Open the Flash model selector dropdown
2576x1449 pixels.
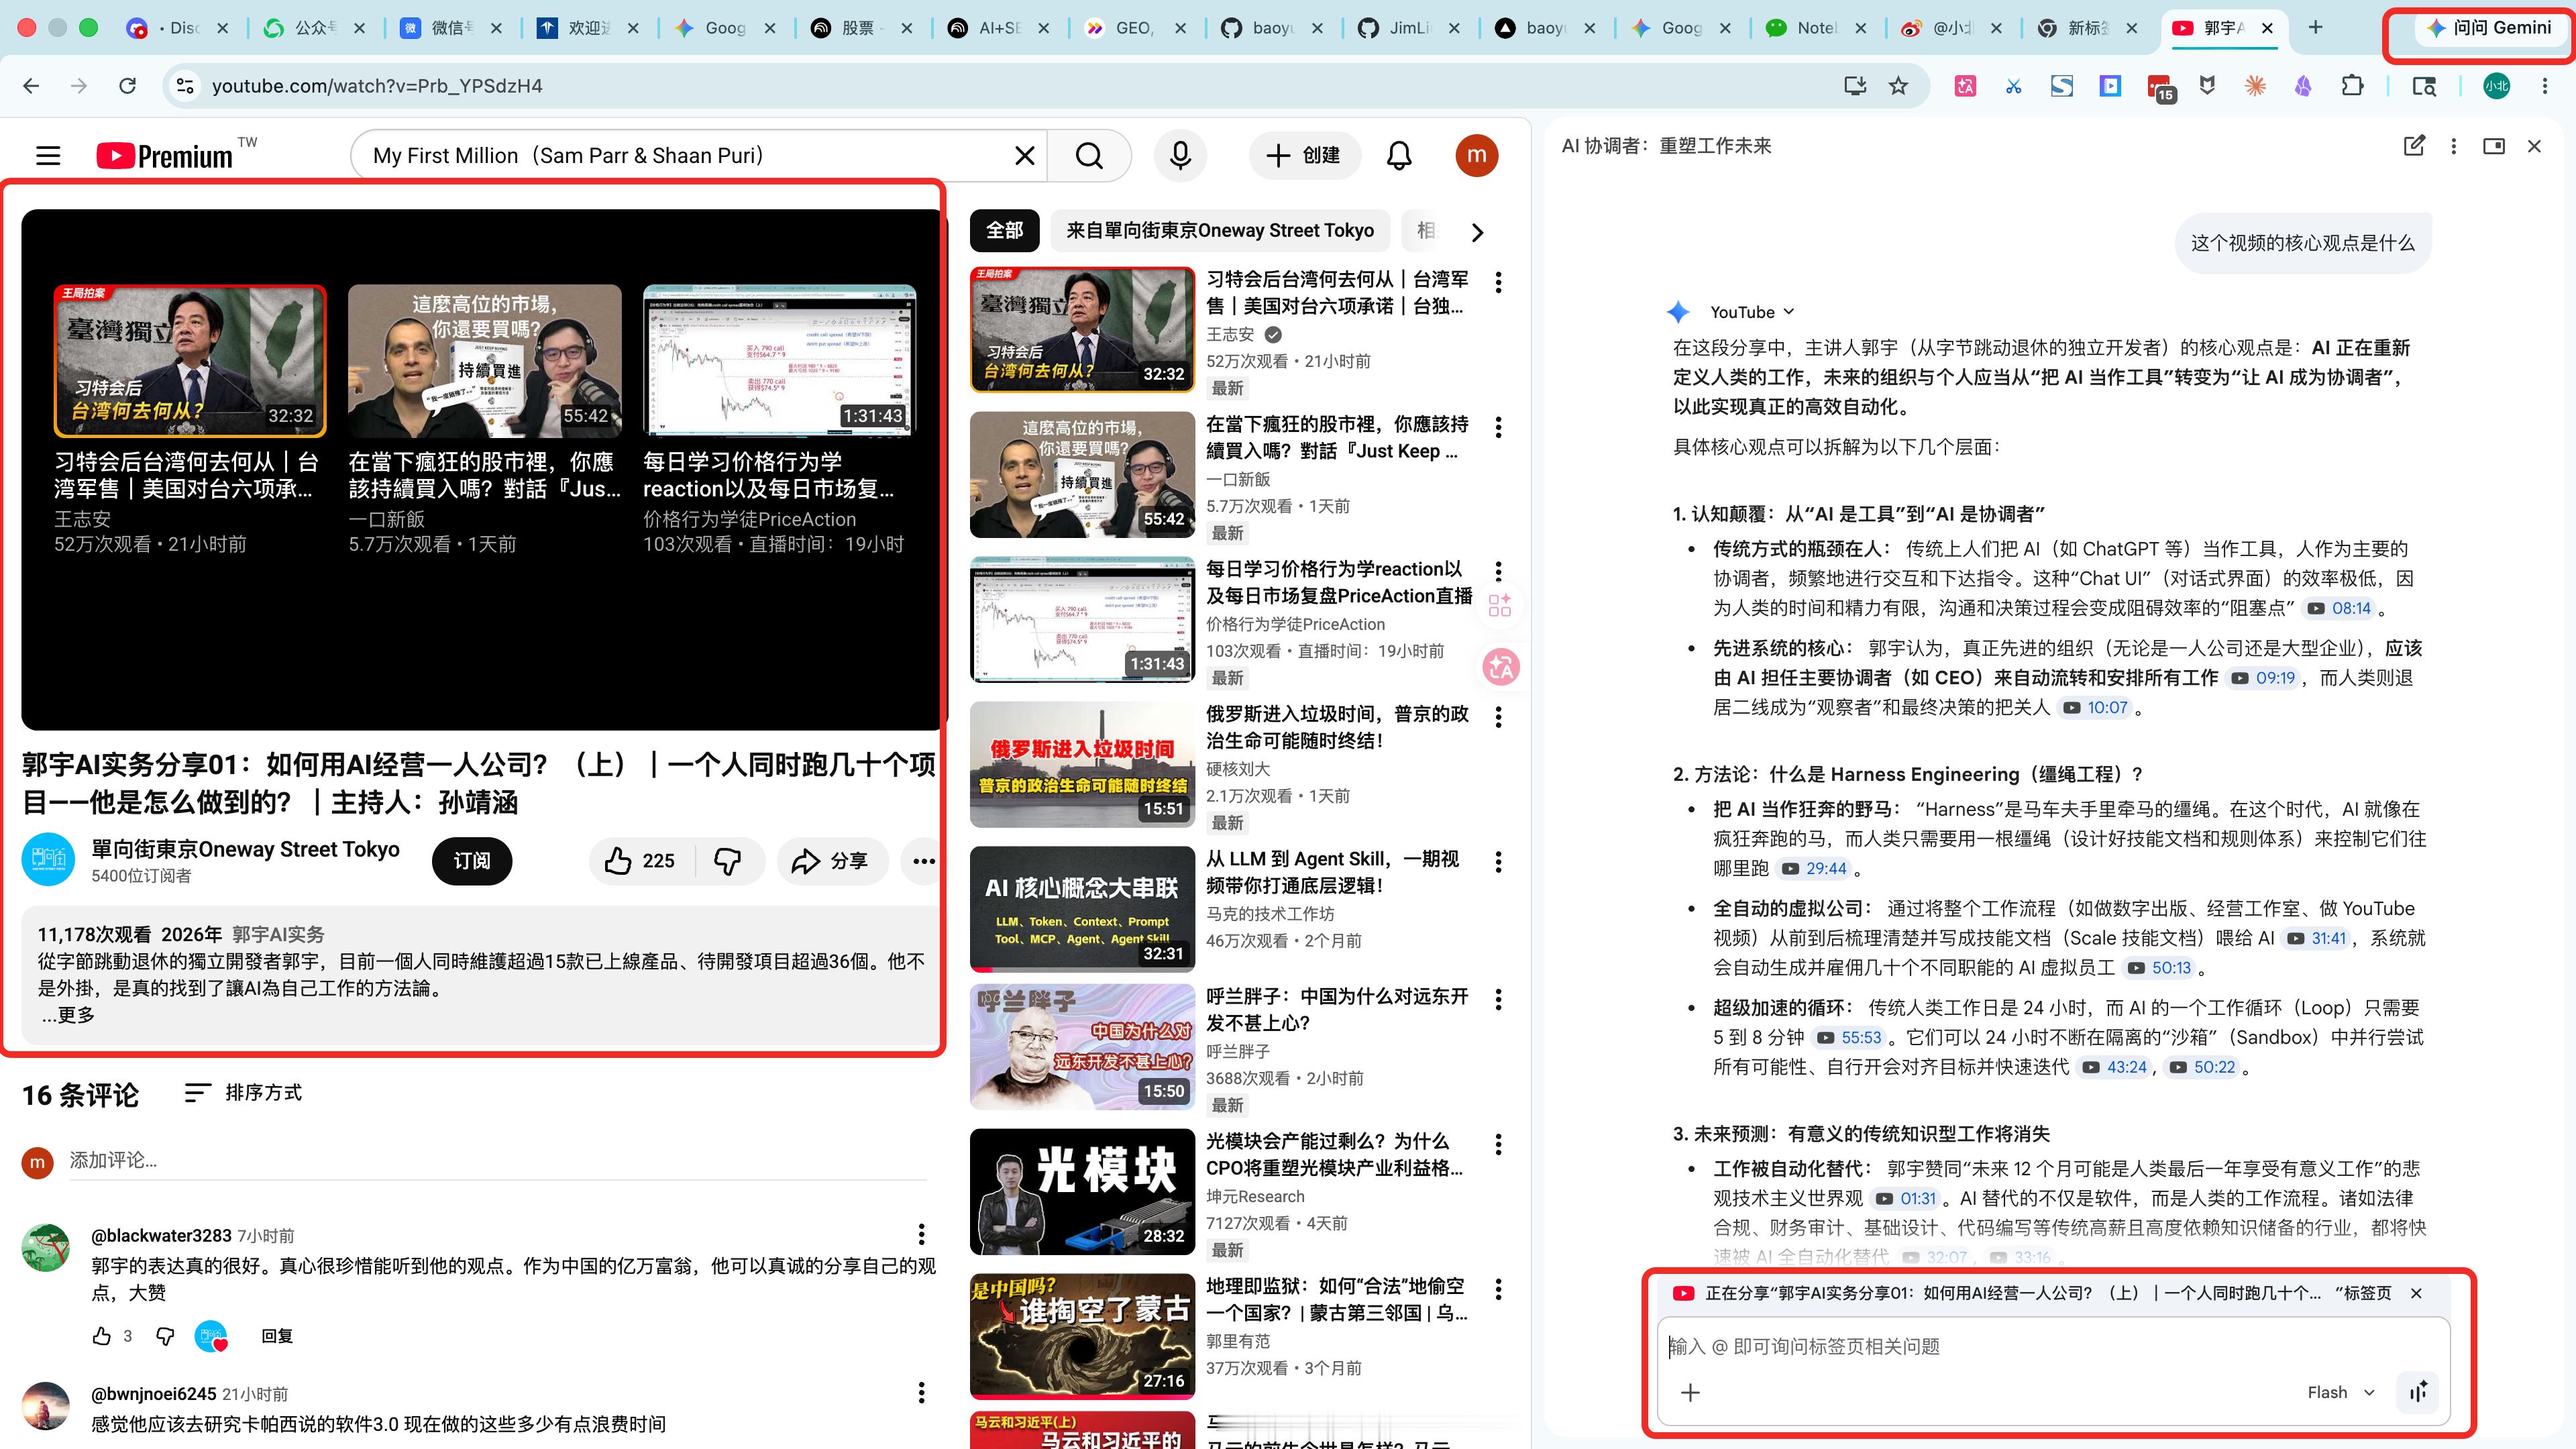pyautogui.click(x=2340, y=1392)
